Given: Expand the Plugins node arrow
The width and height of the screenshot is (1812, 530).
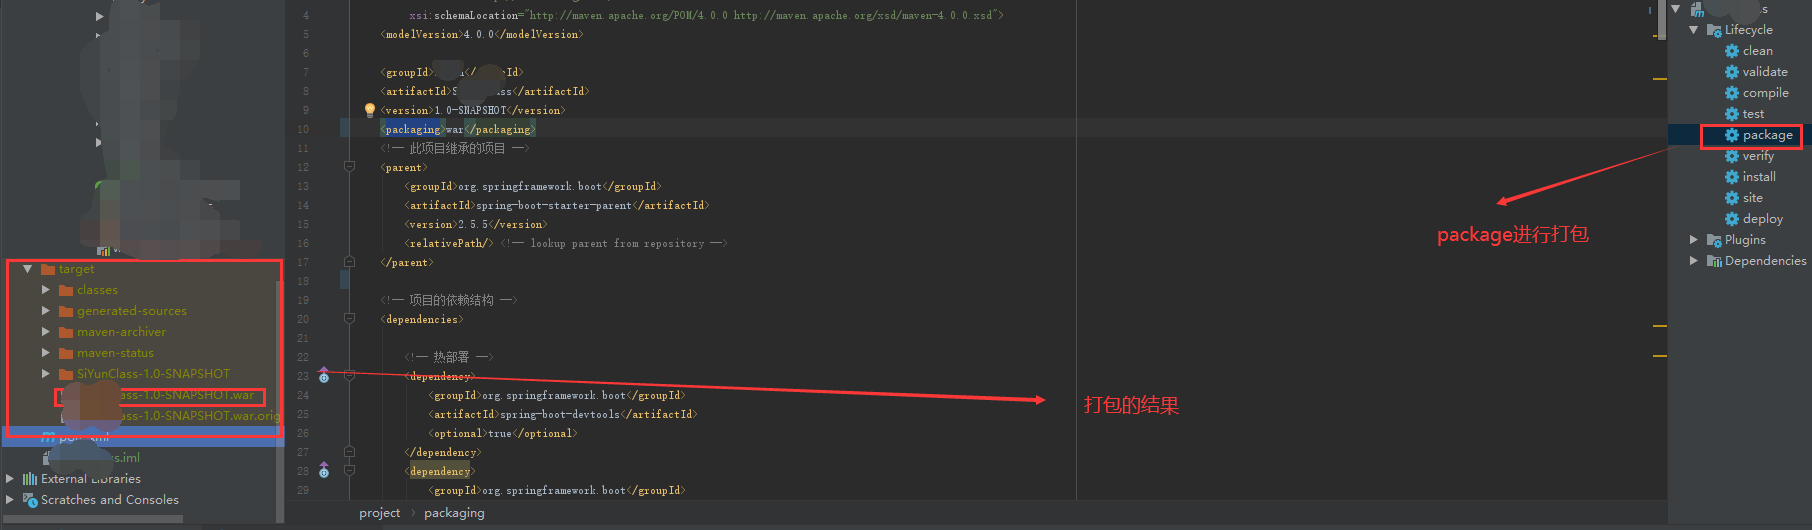Looking at the screenshot, I should click(1694, 240).
